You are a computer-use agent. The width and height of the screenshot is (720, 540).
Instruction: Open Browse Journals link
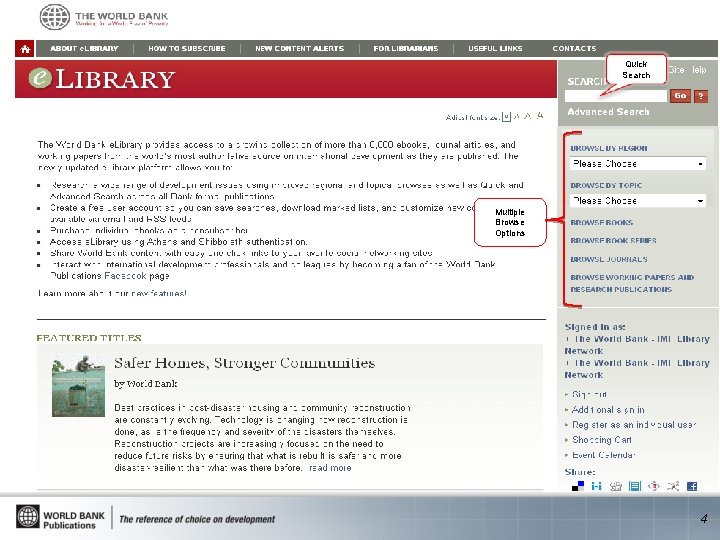tap(609, 259)
